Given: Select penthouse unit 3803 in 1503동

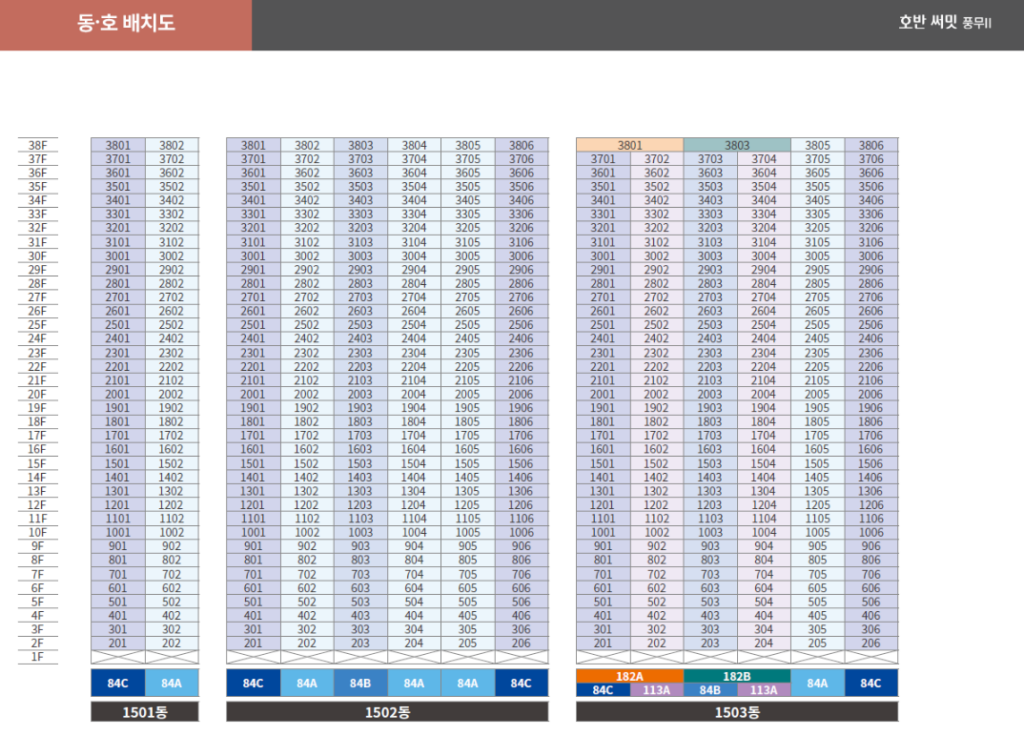Looking at the screenshot, I should point(737,145).
